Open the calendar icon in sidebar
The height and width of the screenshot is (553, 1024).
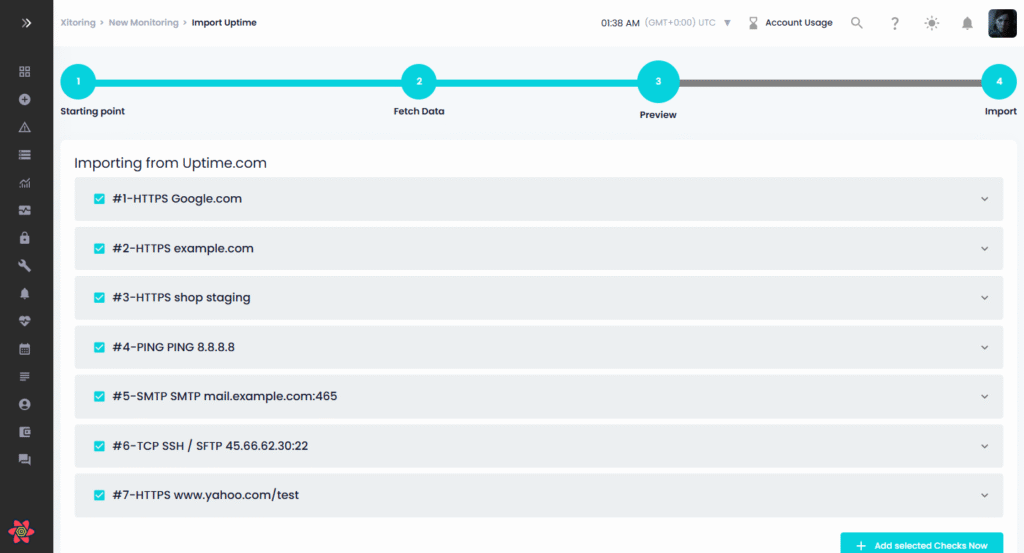click(x=25, y=349)
